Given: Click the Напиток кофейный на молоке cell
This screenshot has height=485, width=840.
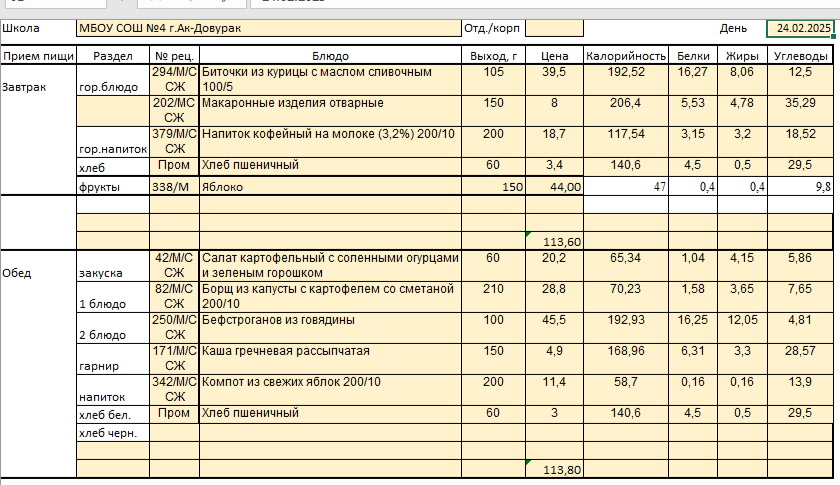Looking at the screenshot, I should click(330, 142).
